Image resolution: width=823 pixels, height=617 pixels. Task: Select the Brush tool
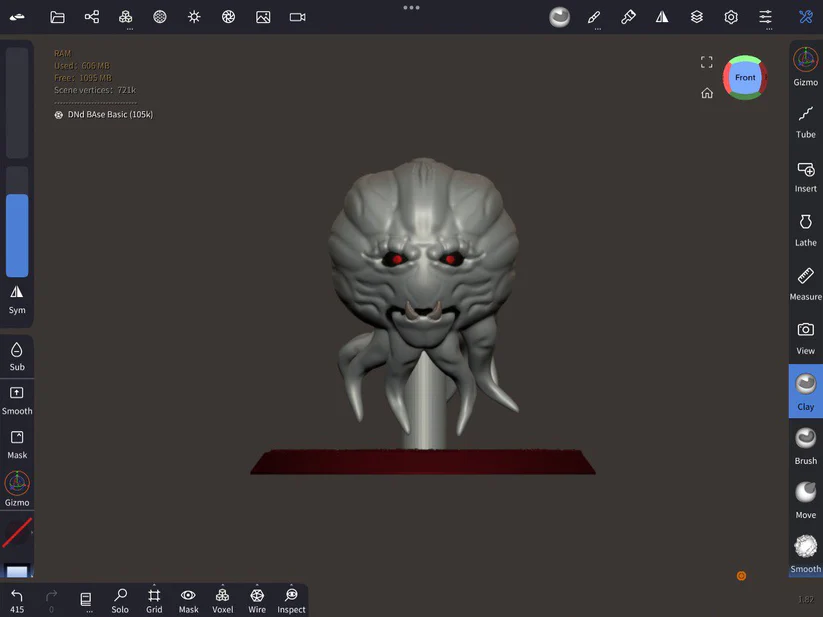click(806, 446)
